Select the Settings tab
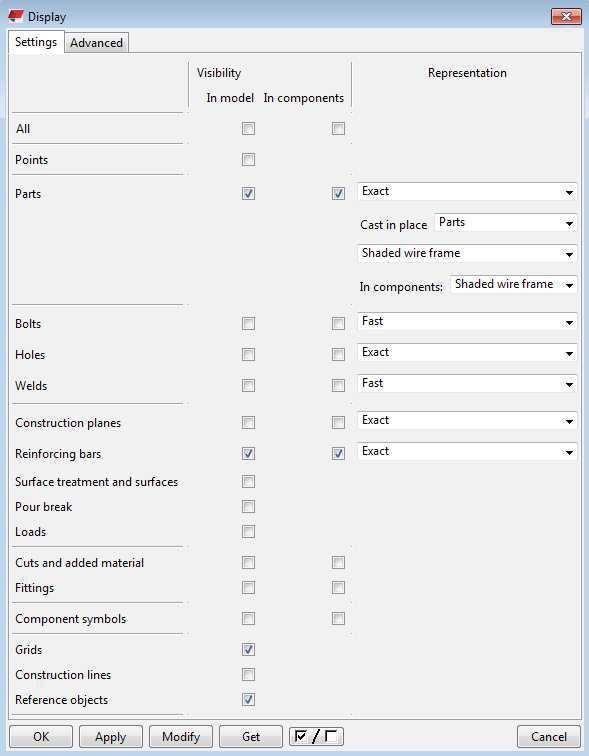The height and width of the screenshot is (756, 589). (36, 42)
